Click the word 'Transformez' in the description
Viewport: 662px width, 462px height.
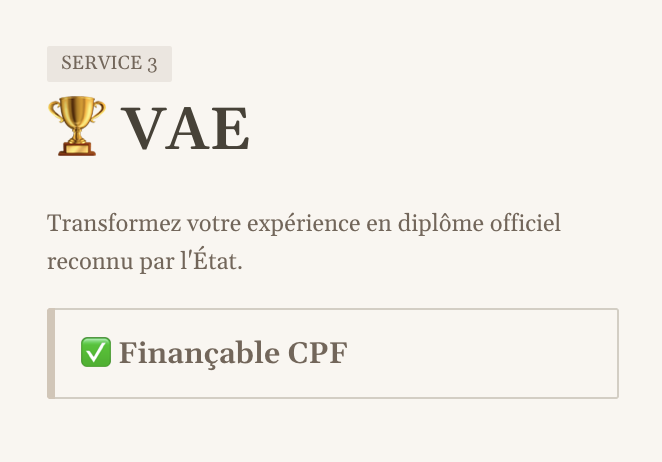(x=114, y=223)
